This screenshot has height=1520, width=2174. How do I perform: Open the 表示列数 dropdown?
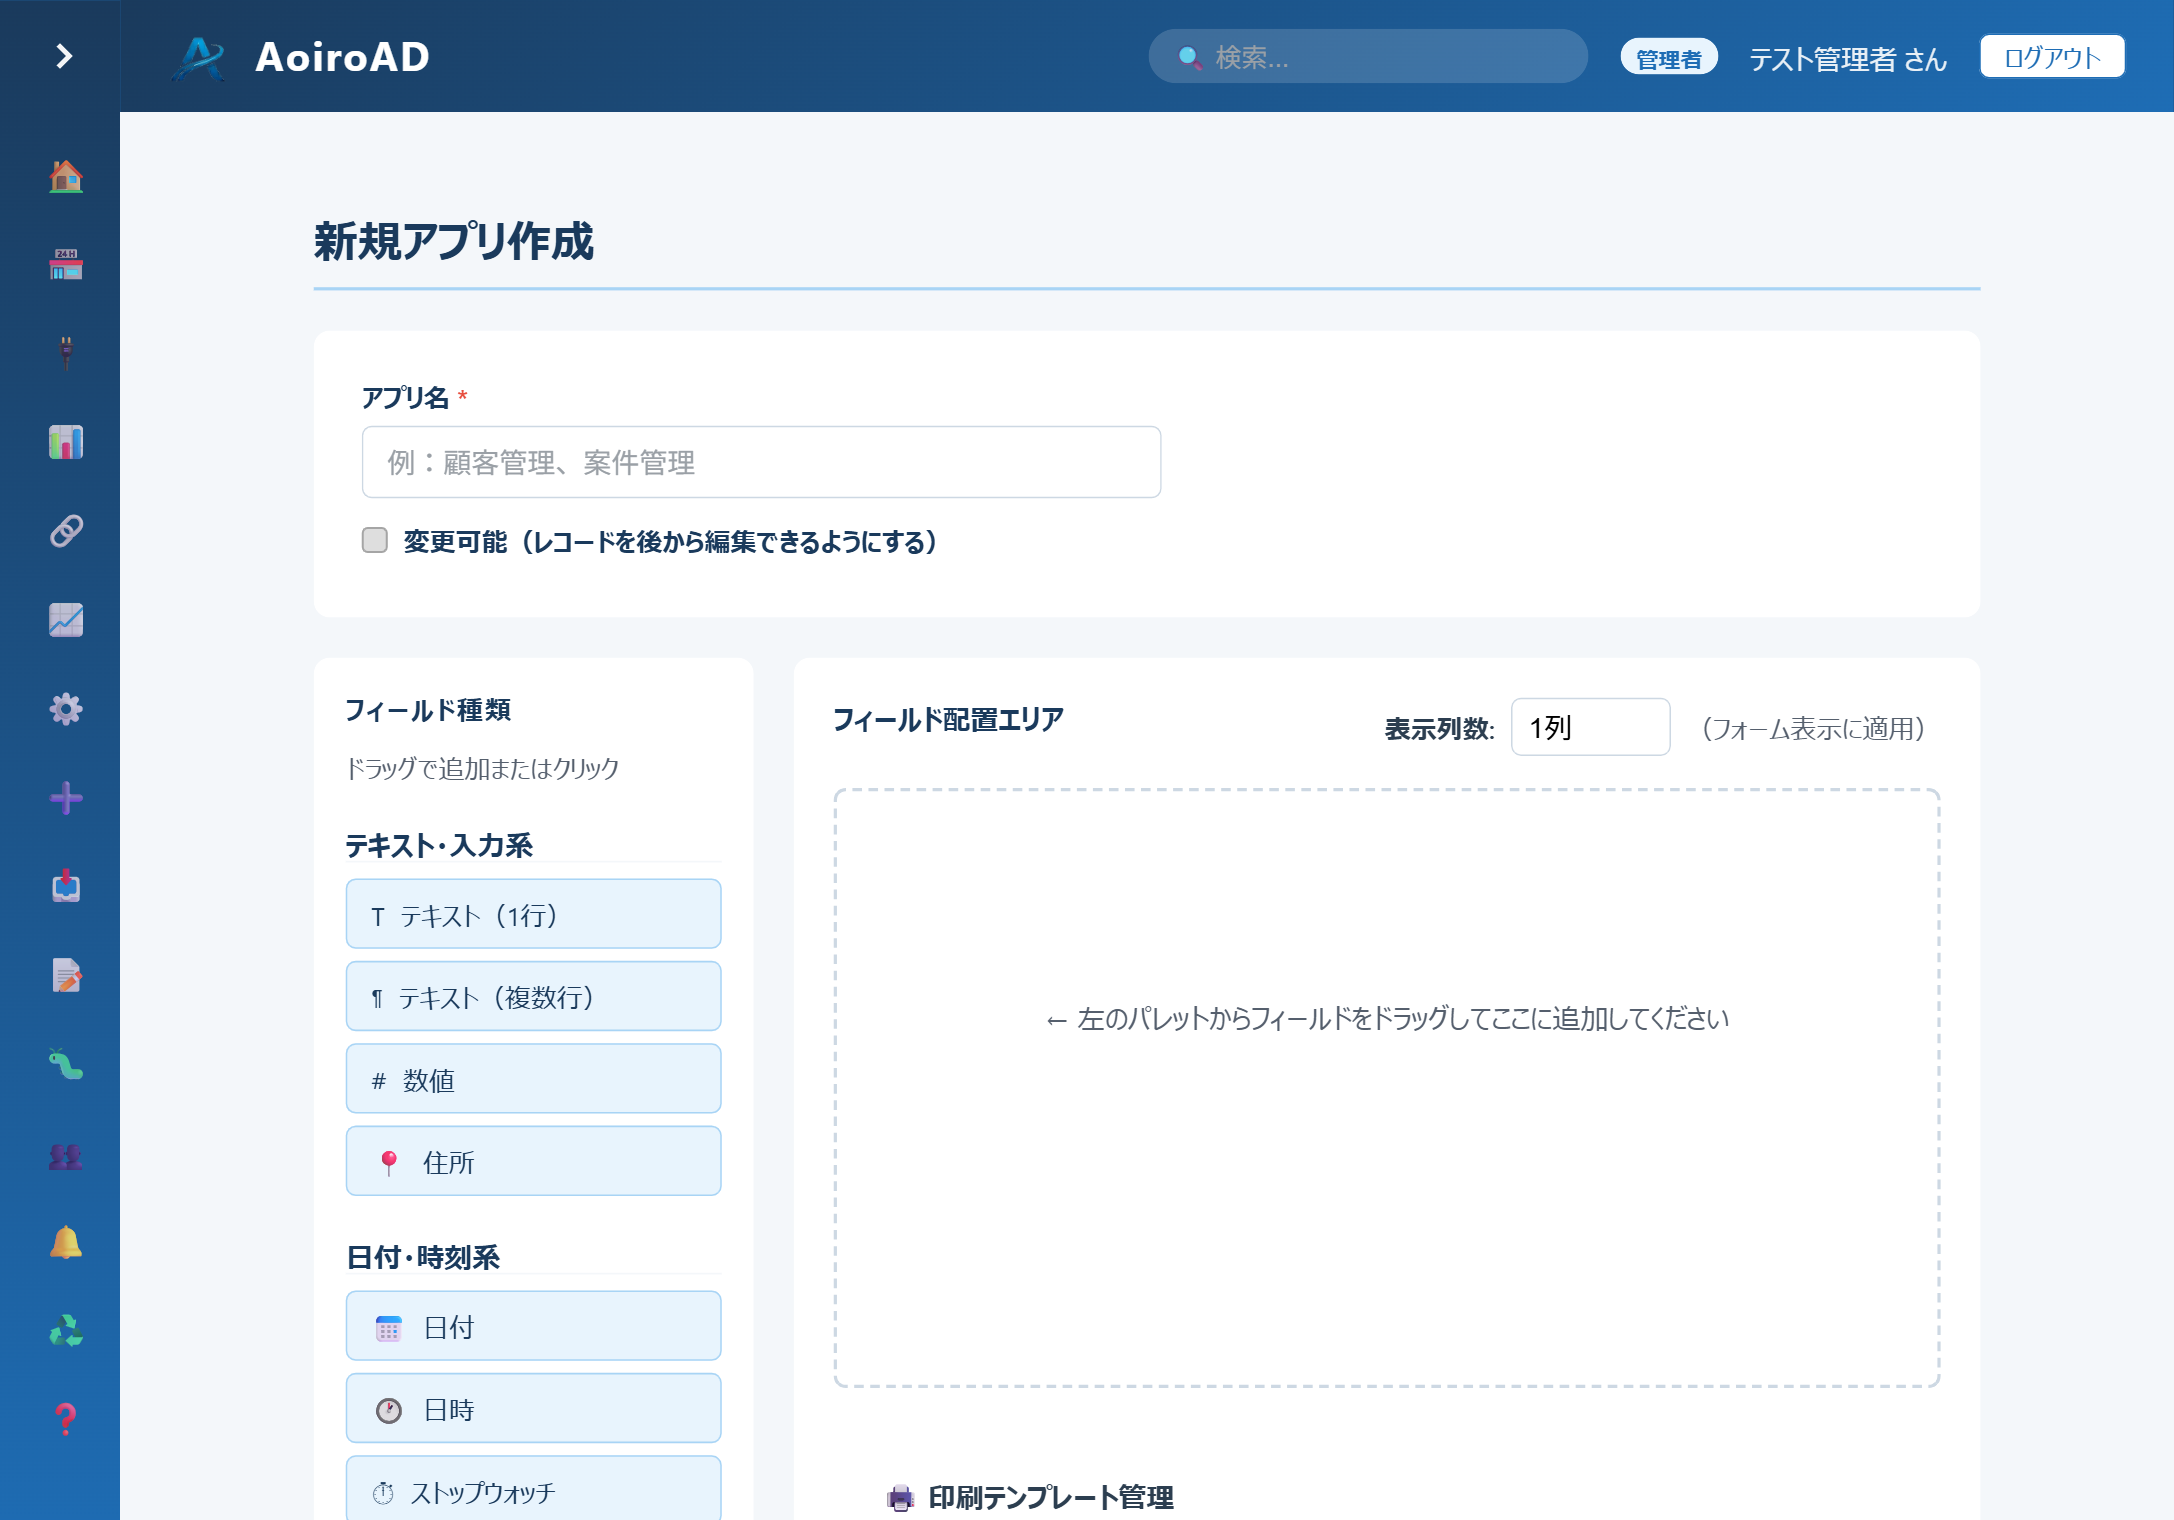pyautogui.click(x=1590, y=727)
